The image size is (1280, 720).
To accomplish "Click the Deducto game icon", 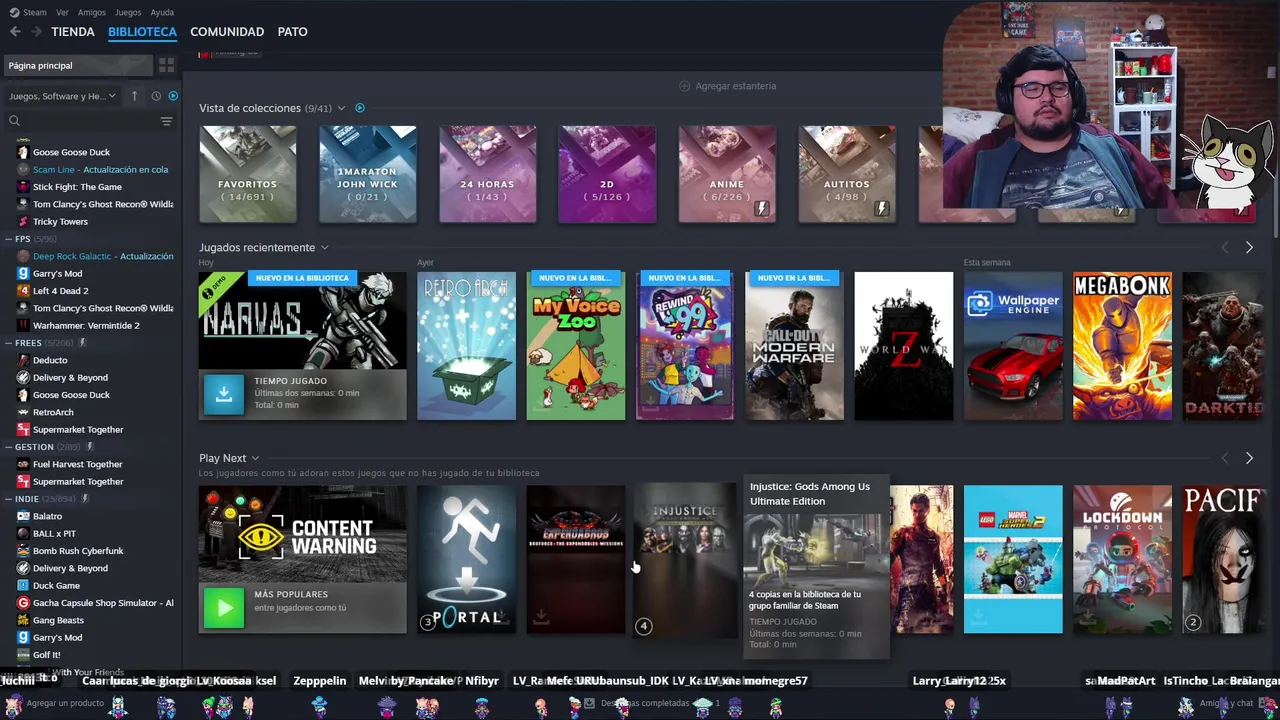I will [24, 360].
